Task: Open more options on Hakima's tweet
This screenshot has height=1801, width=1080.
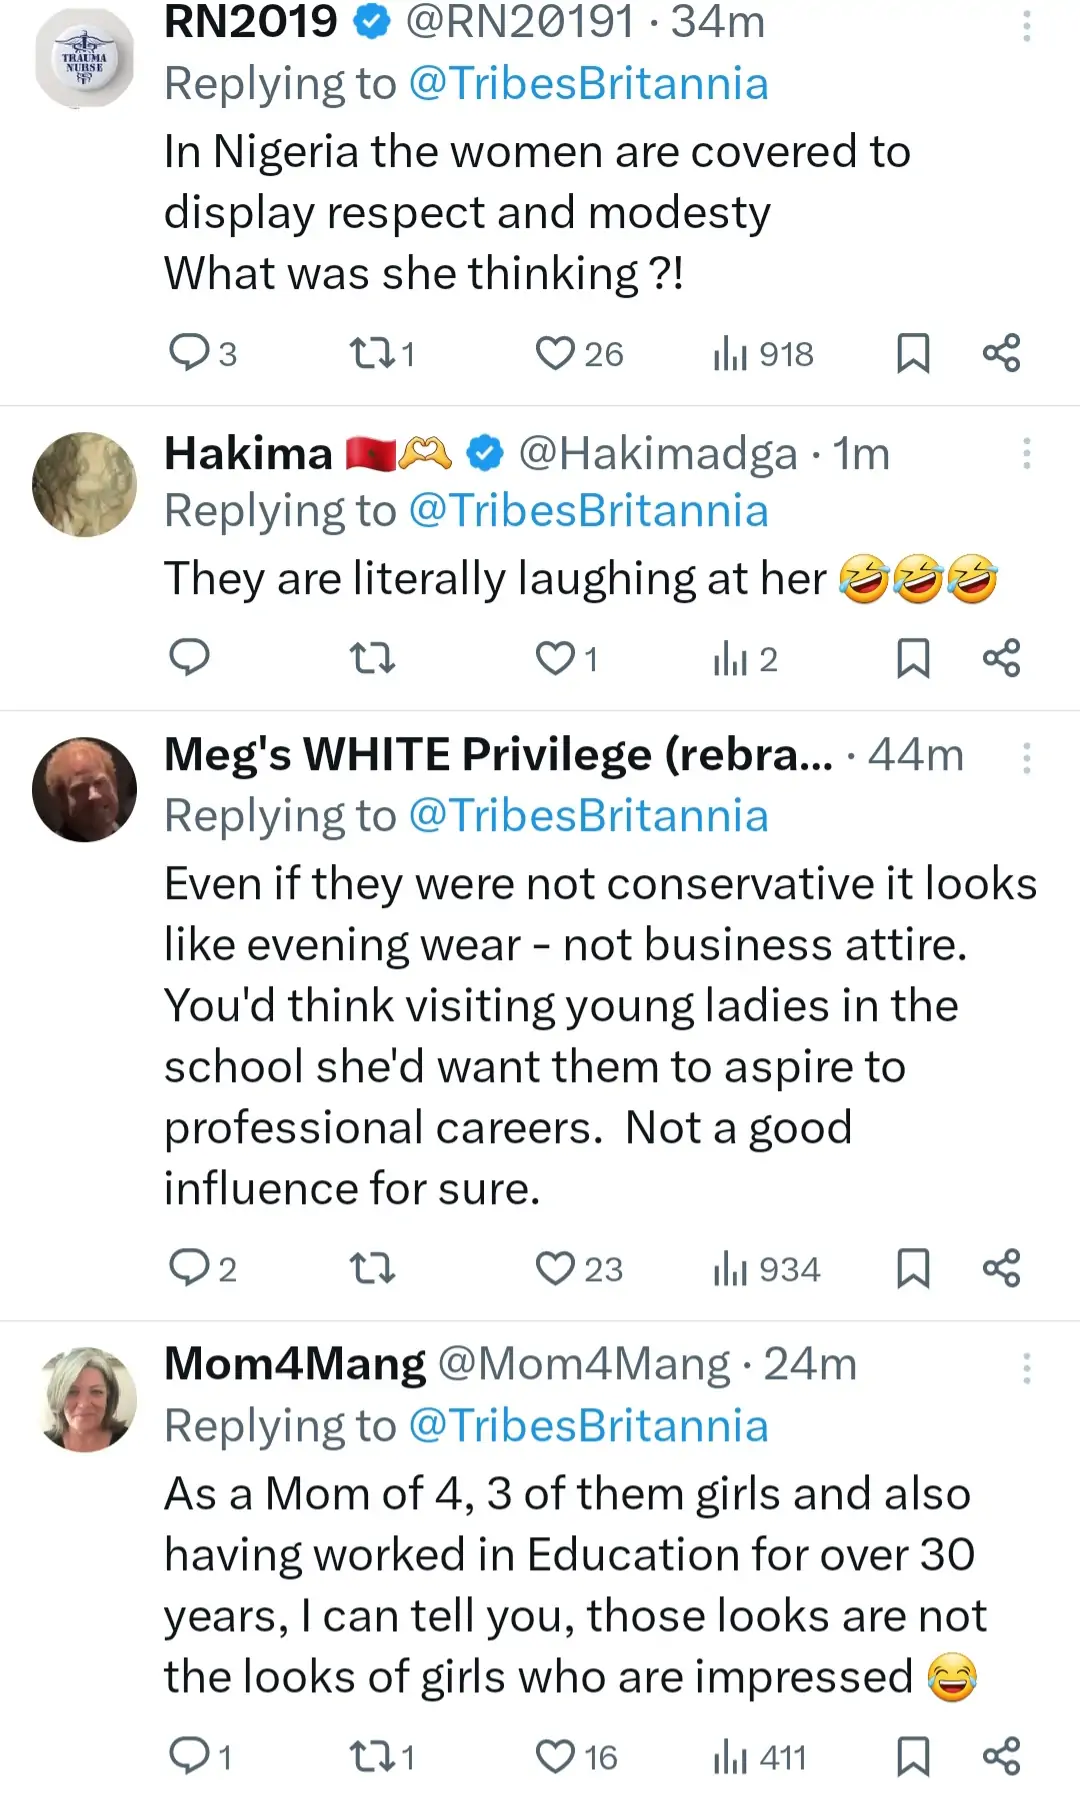Action: coord(1026,453)
